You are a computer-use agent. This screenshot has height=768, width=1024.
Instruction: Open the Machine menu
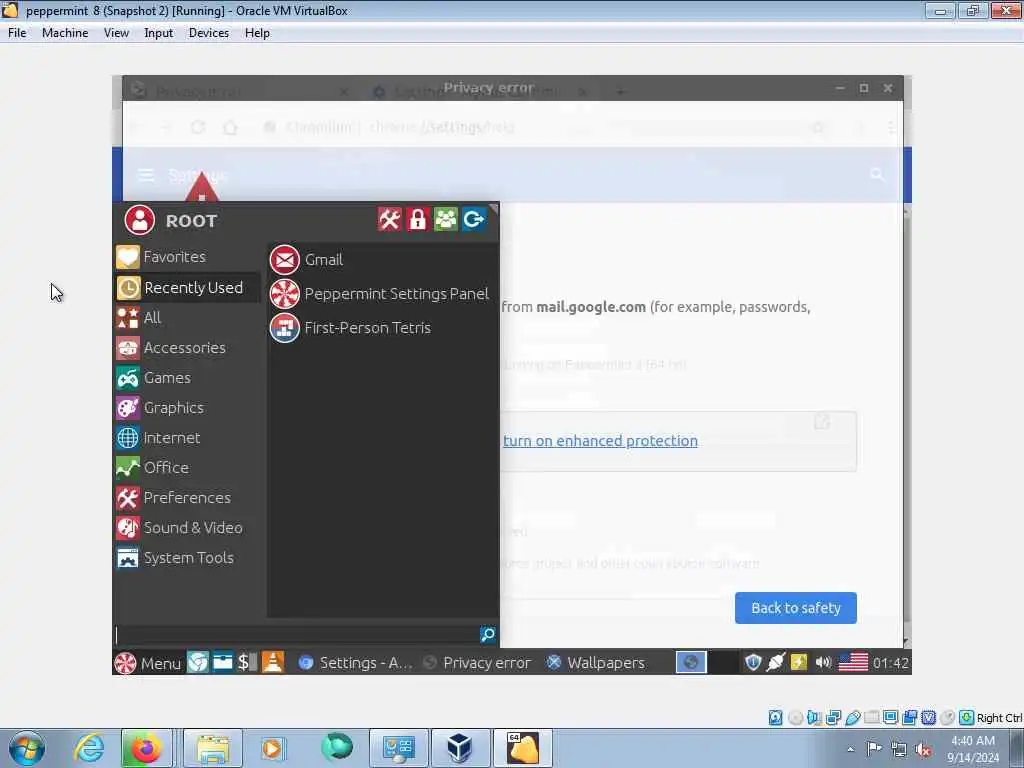[65, 33]
